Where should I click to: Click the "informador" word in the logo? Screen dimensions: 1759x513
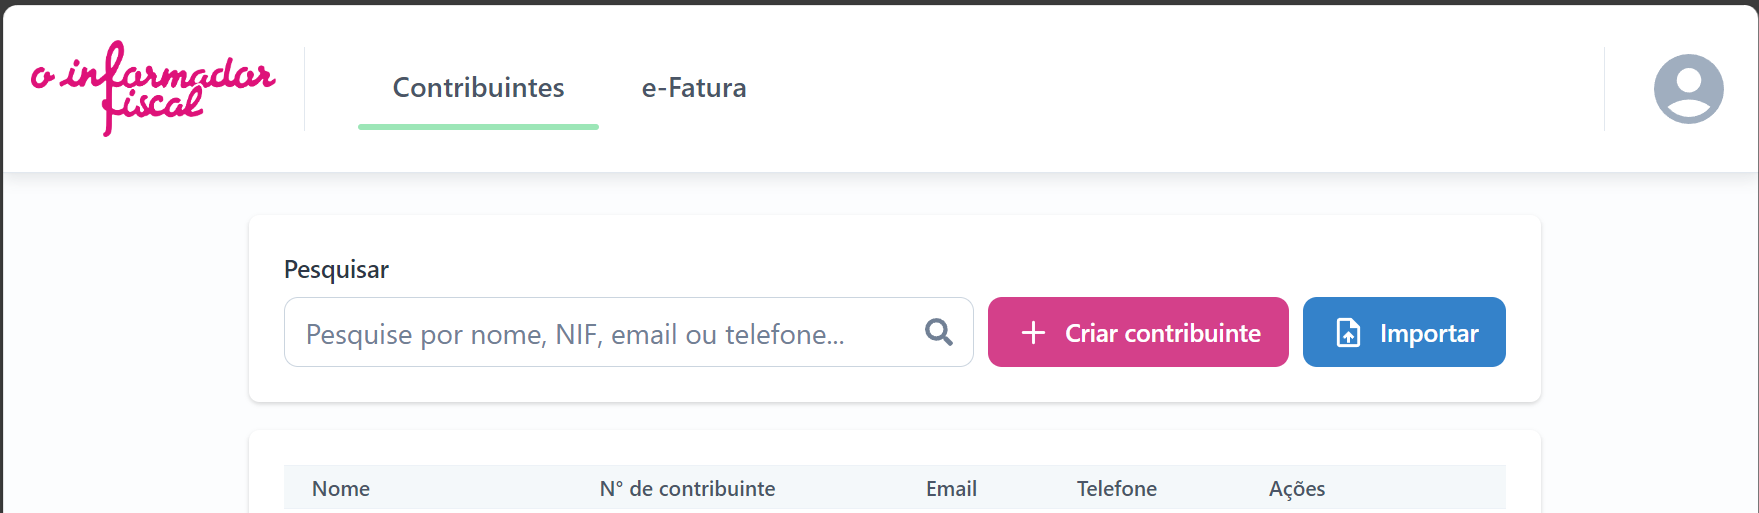(170, 72)
